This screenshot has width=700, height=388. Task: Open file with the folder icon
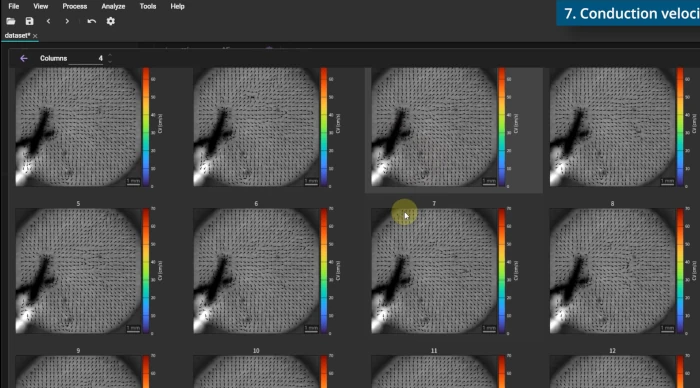11,21
